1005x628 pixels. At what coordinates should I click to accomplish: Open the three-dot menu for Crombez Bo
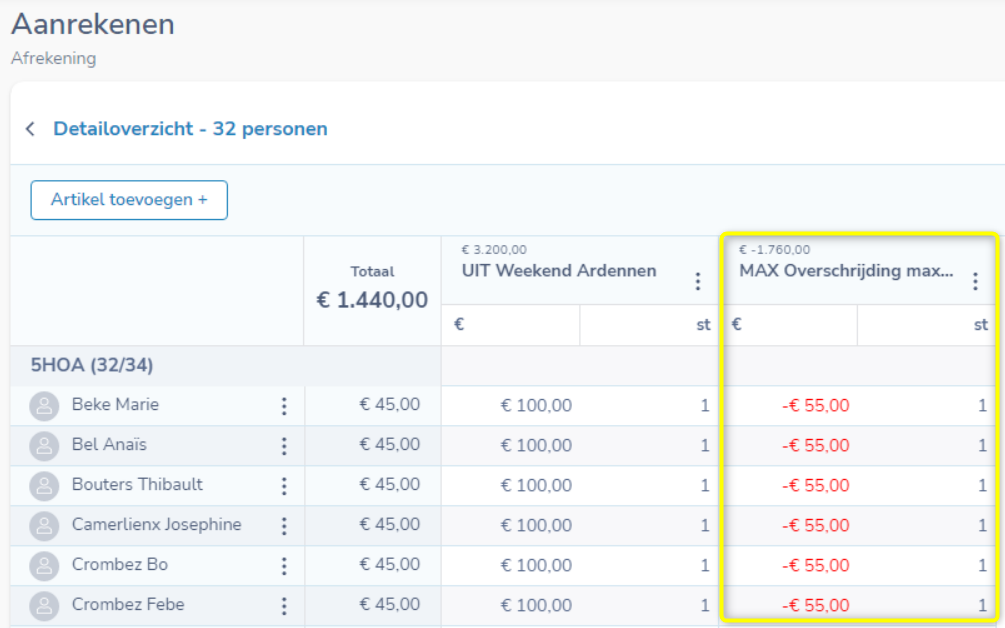(284, 566)
